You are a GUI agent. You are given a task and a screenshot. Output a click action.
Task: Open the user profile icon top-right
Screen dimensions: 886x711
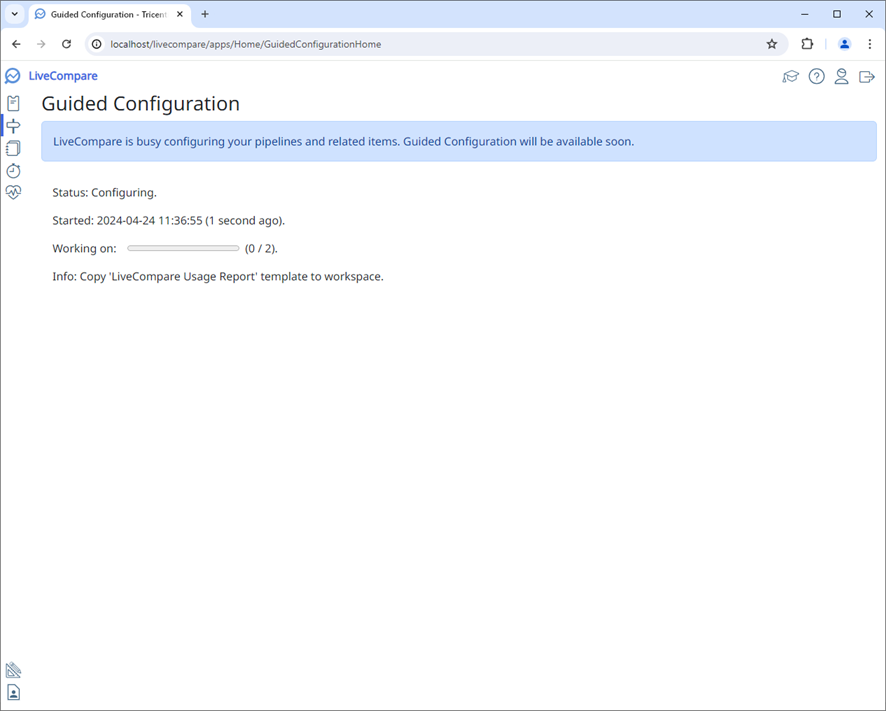click(841, 76)
